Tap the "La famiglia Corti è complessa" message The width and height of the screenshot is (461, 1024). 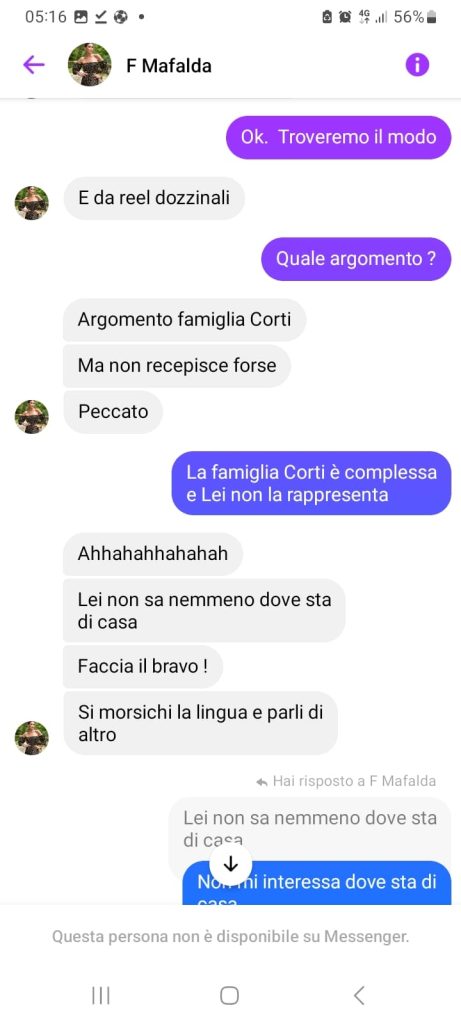click(x=311, y=483)
